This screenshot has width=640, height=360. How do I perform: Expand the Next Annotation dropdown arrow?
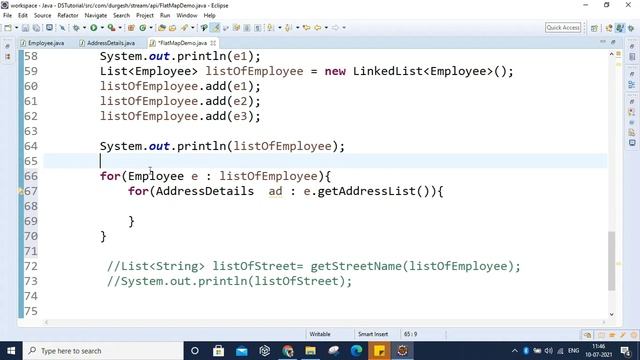pyautogui.click(x=280, y=28)
